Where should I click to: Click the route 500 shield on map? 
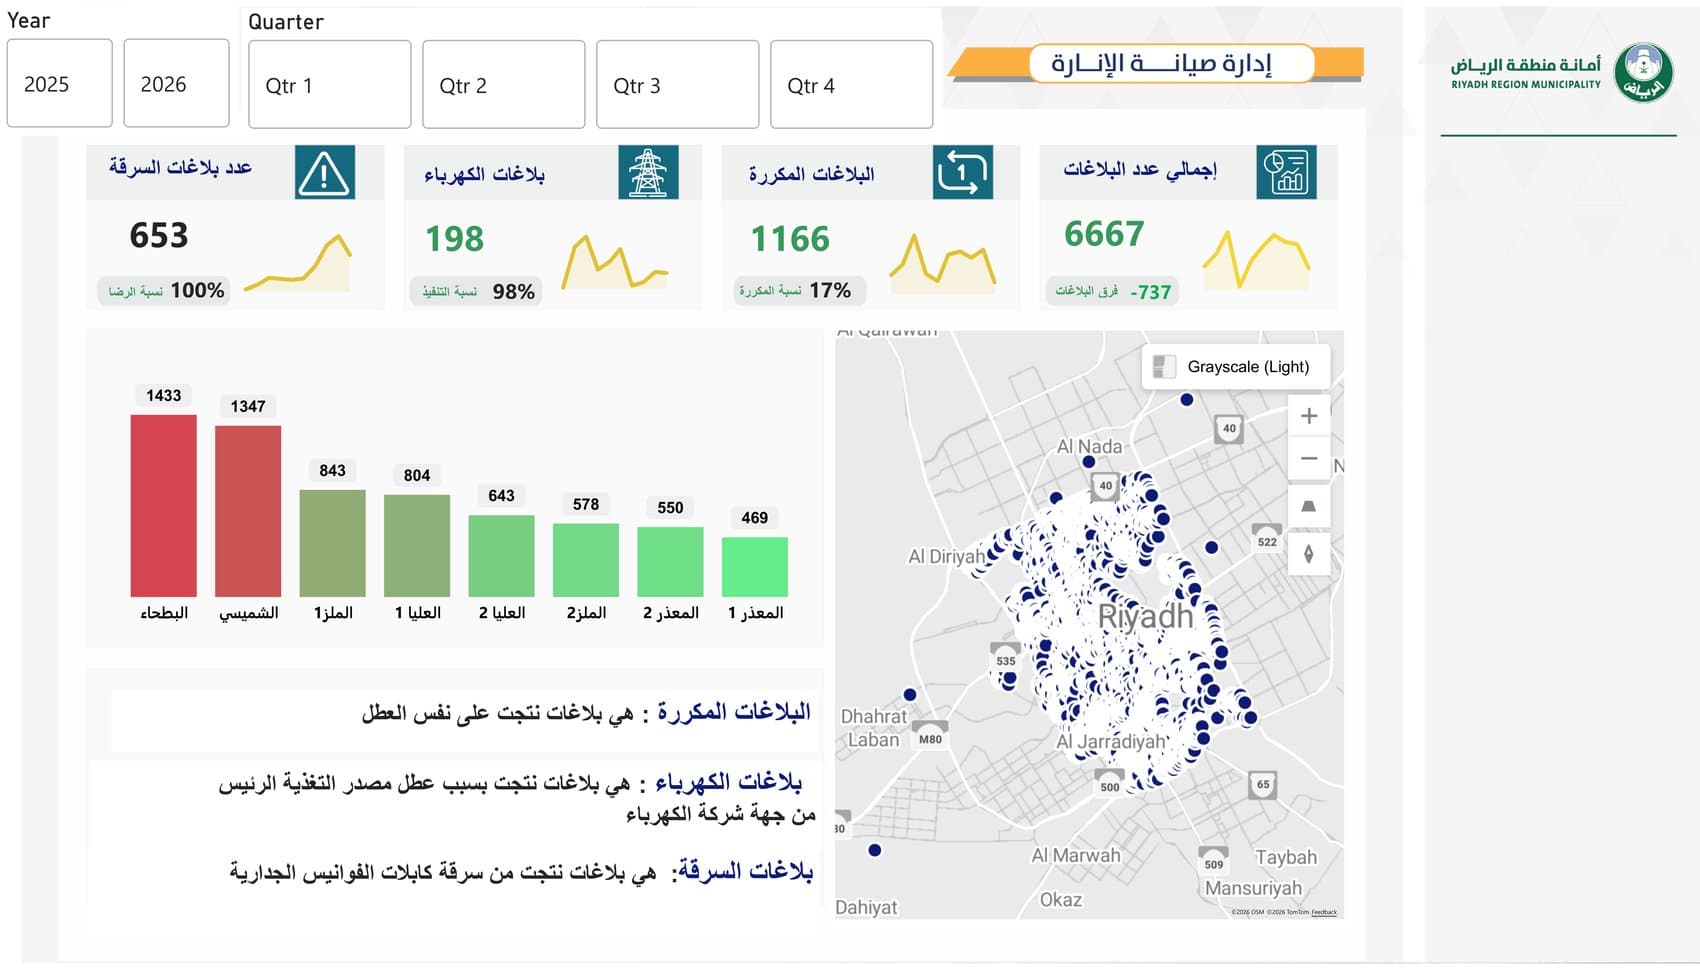pyautogui.click(x=1110, y=784)
